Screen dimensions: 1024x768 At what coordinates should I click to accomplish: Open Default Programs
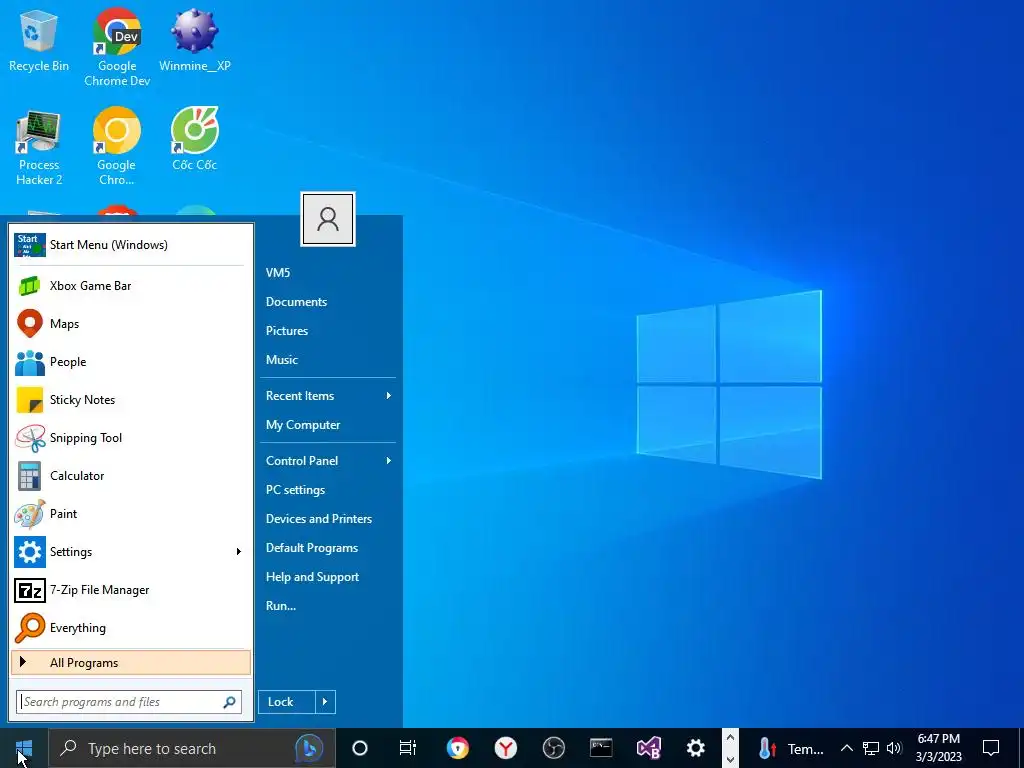coord(312,548)
